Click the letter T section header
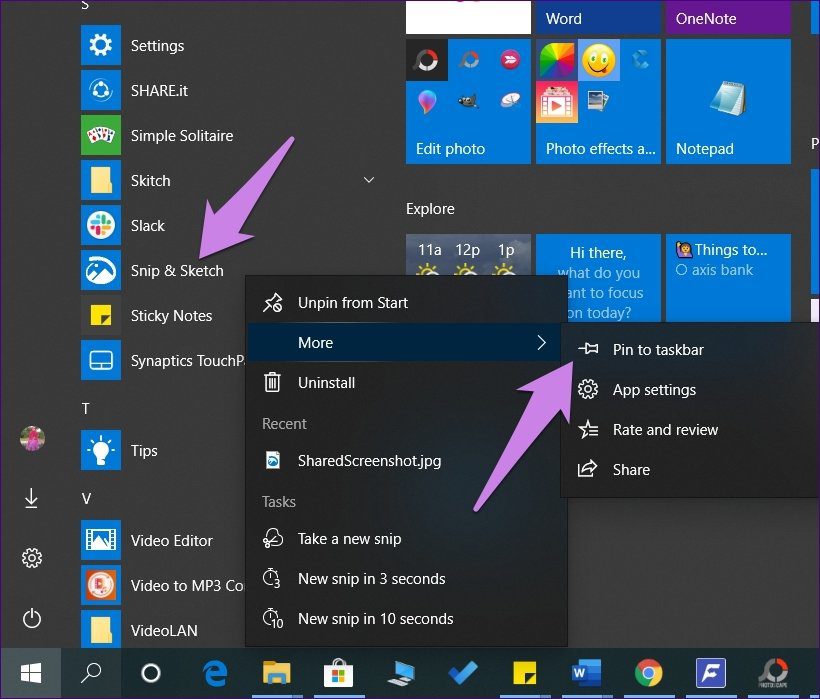Image resolution: width=820 pixels, height=699 pixels. pyautogui.click(x=86, y=408)
